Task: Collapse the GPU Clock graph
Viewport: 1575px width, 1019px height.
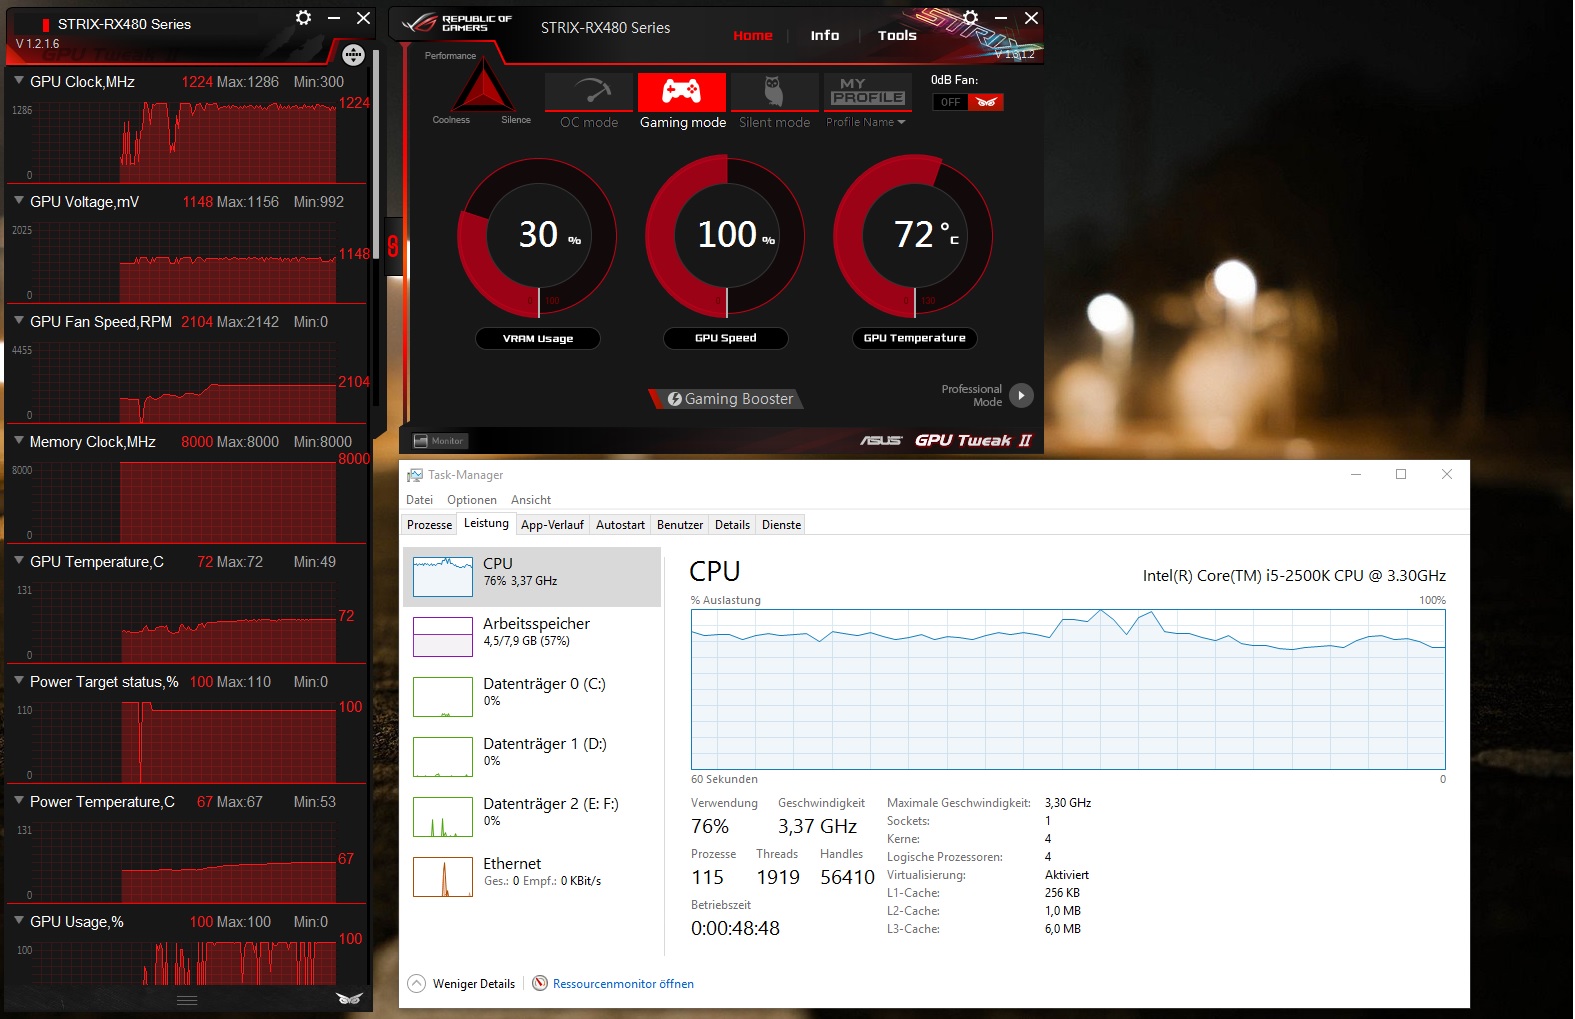Action: (x=19, y=81)
